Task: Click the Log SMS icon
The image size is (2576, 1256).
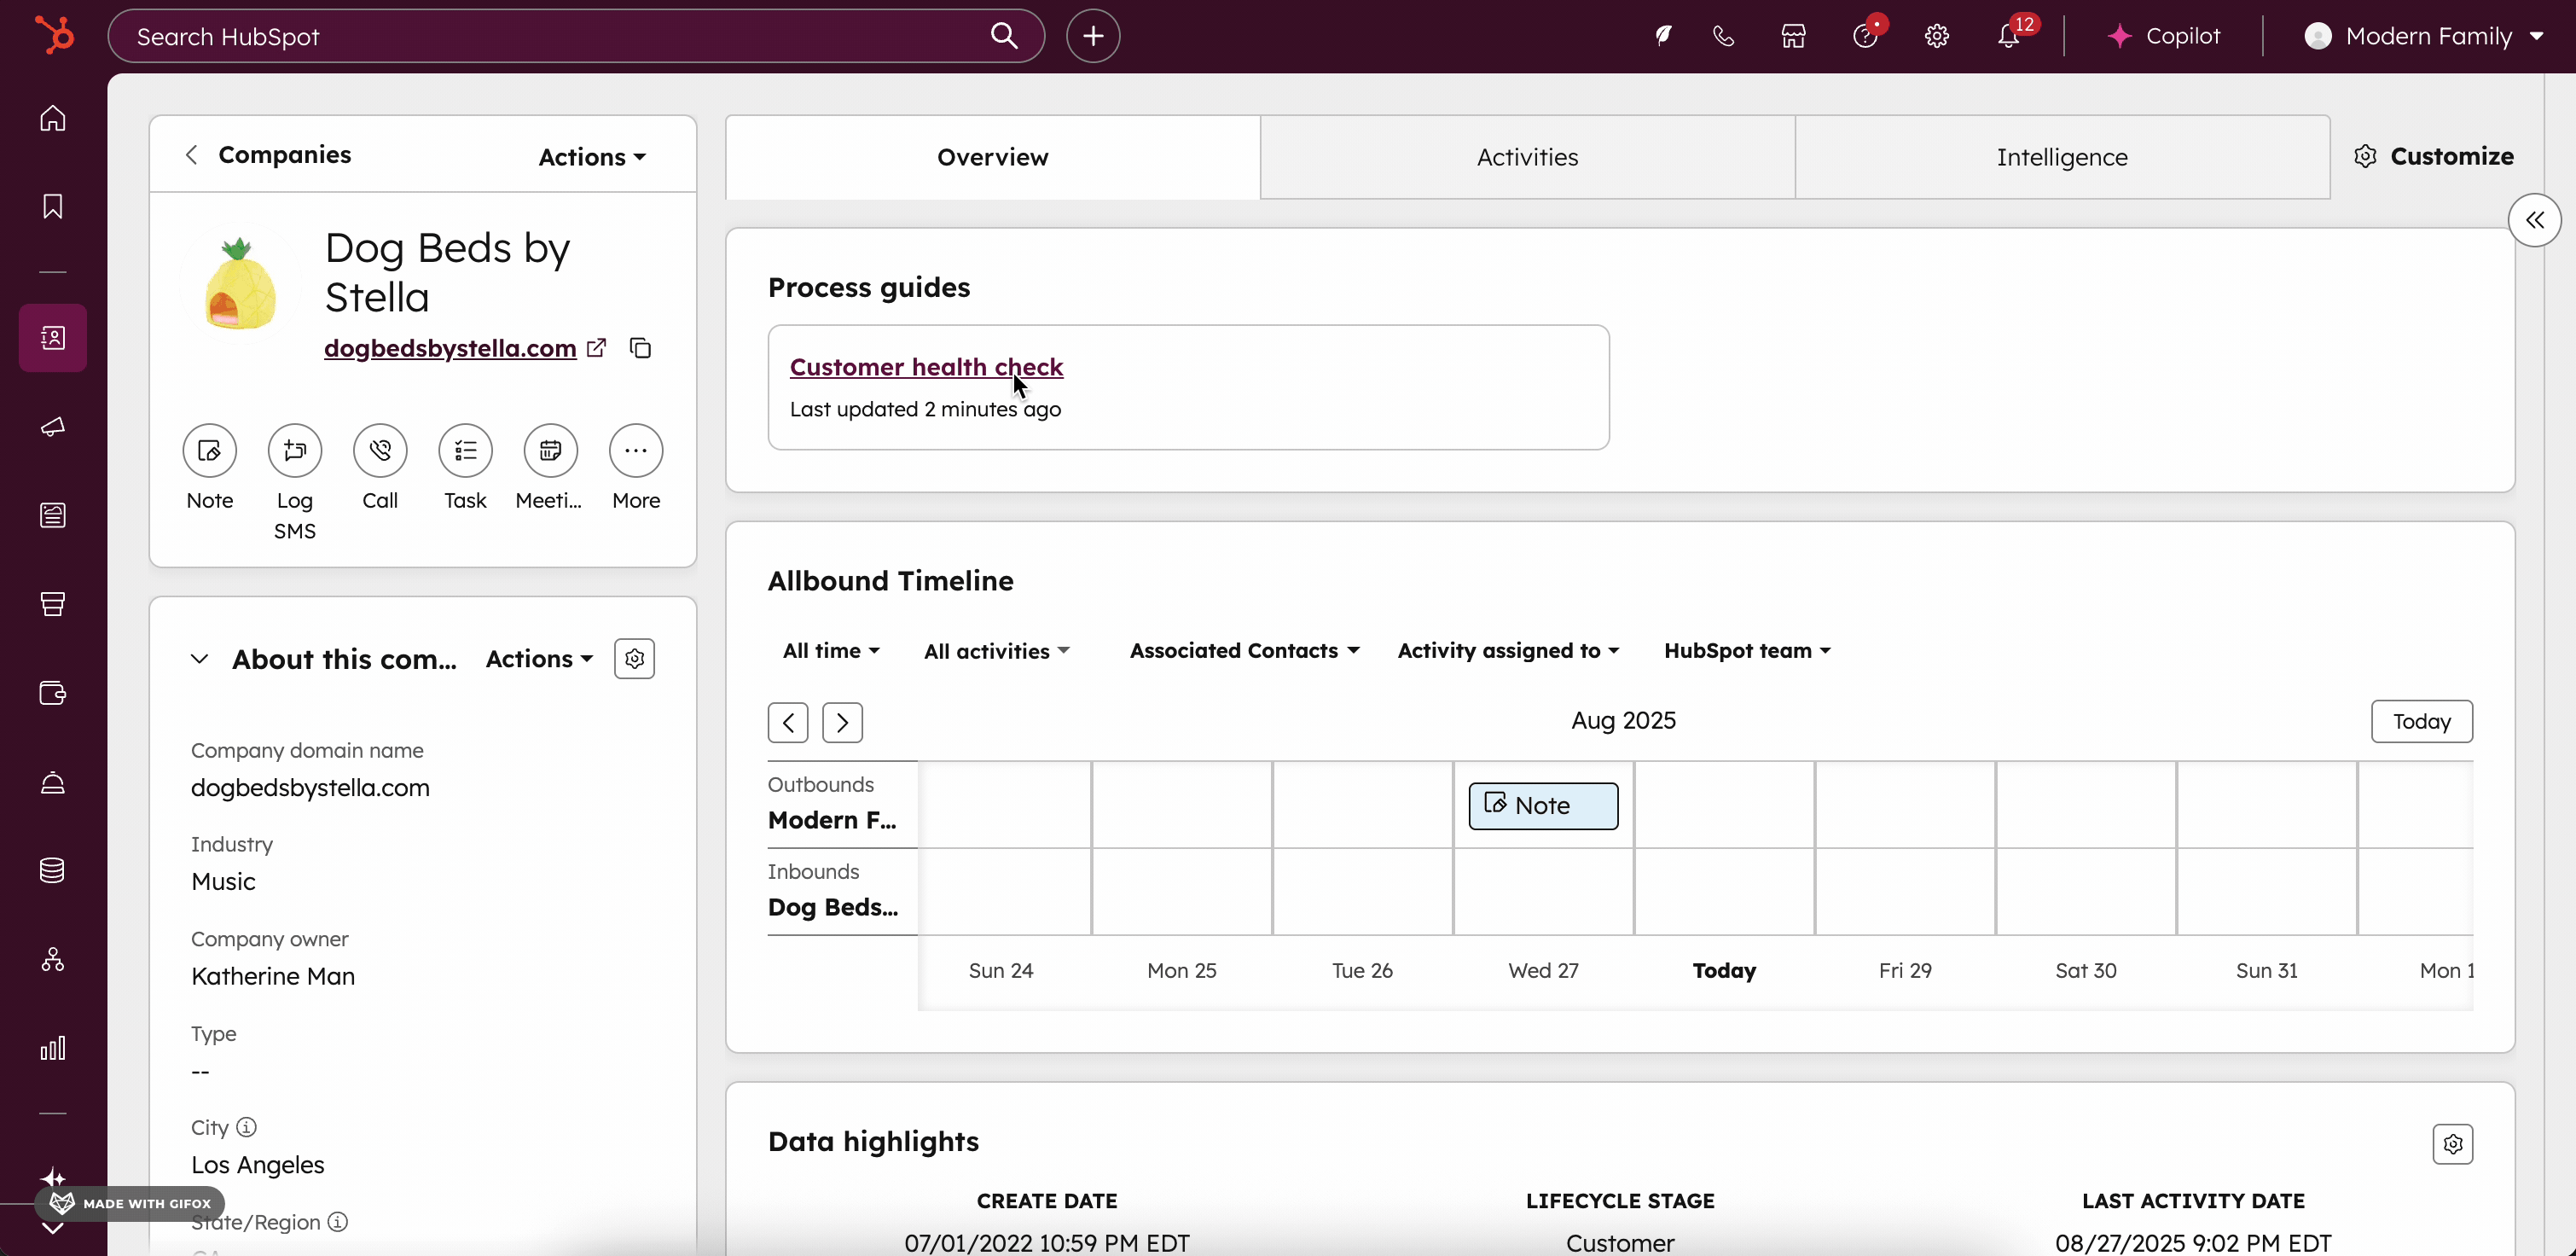Action: pyautogui.click(x=294, y=451)
